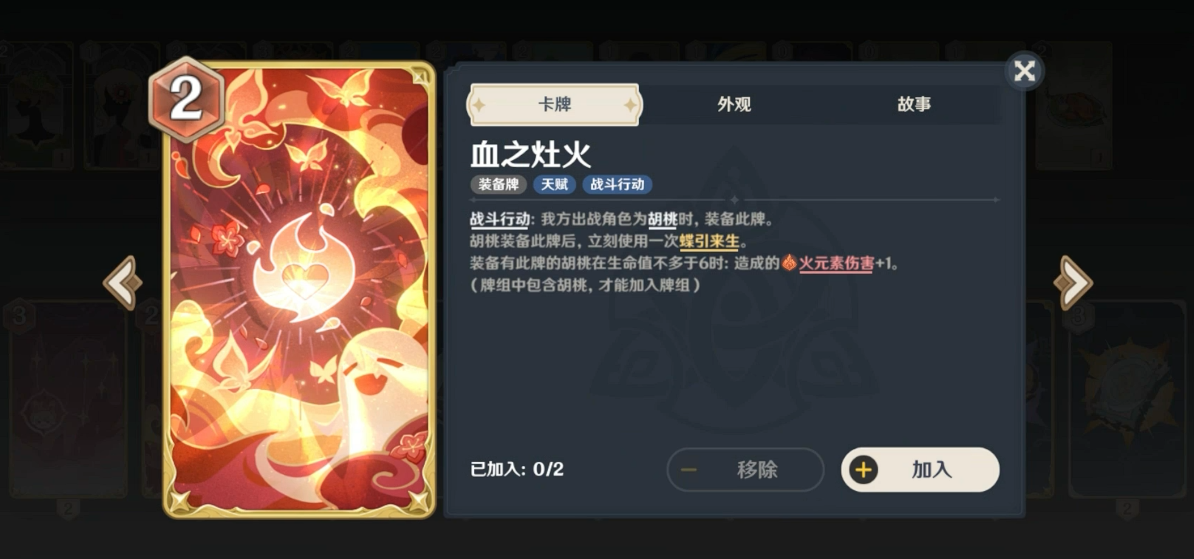Click the plus icon on 加入 button
This screenshot has height=559, width=1194.
coord(863,470)
